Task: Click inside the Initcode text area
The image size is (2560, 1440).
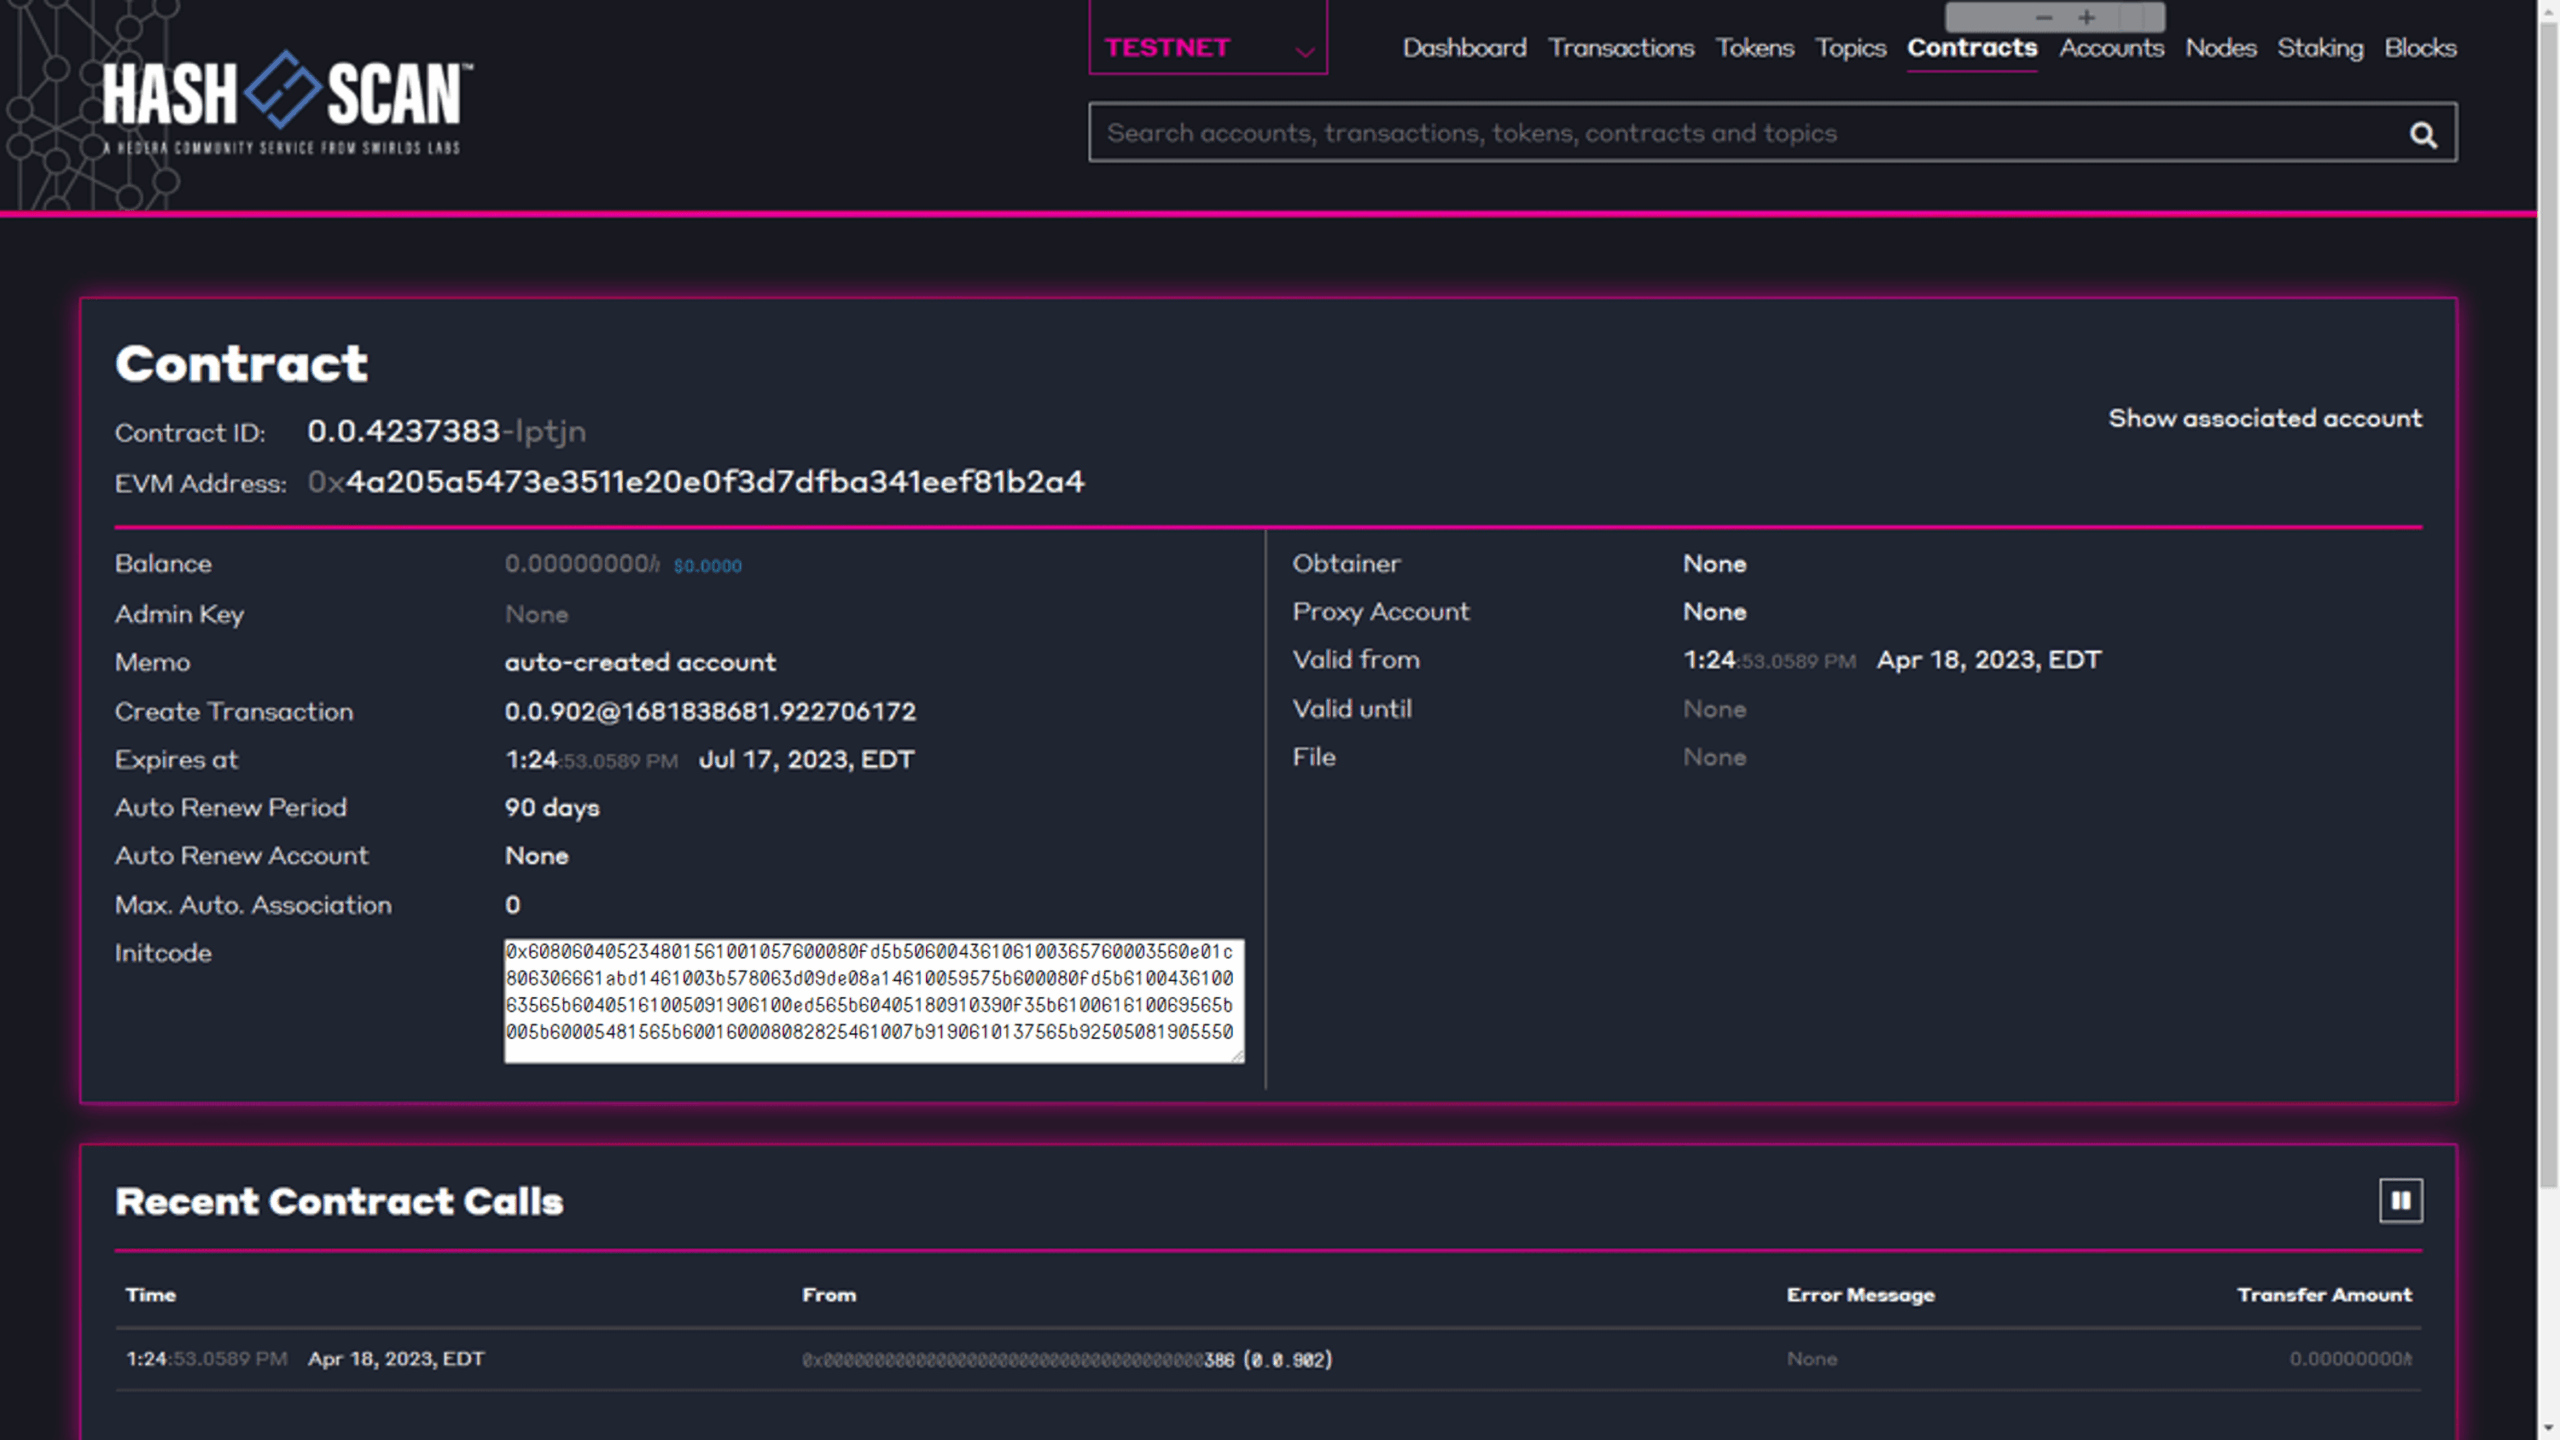Action: coord(872,1000)
